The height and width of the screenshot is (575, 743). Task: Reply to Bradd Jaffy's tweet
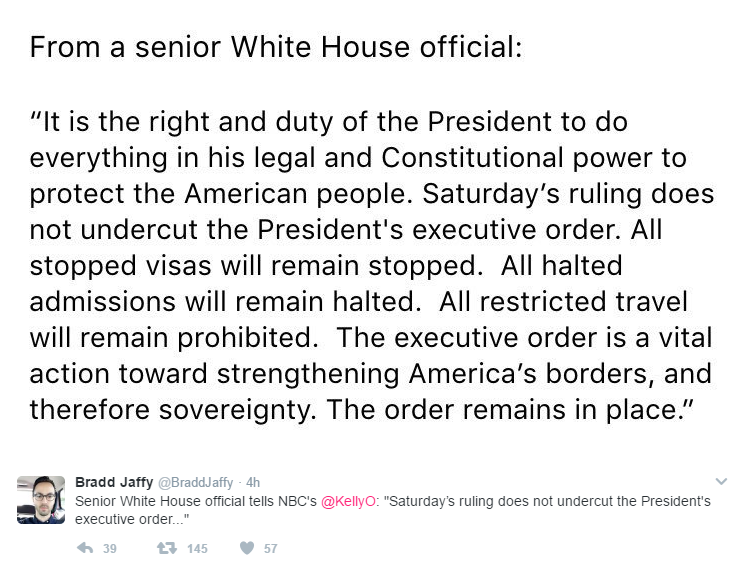(x=86, y=548)
